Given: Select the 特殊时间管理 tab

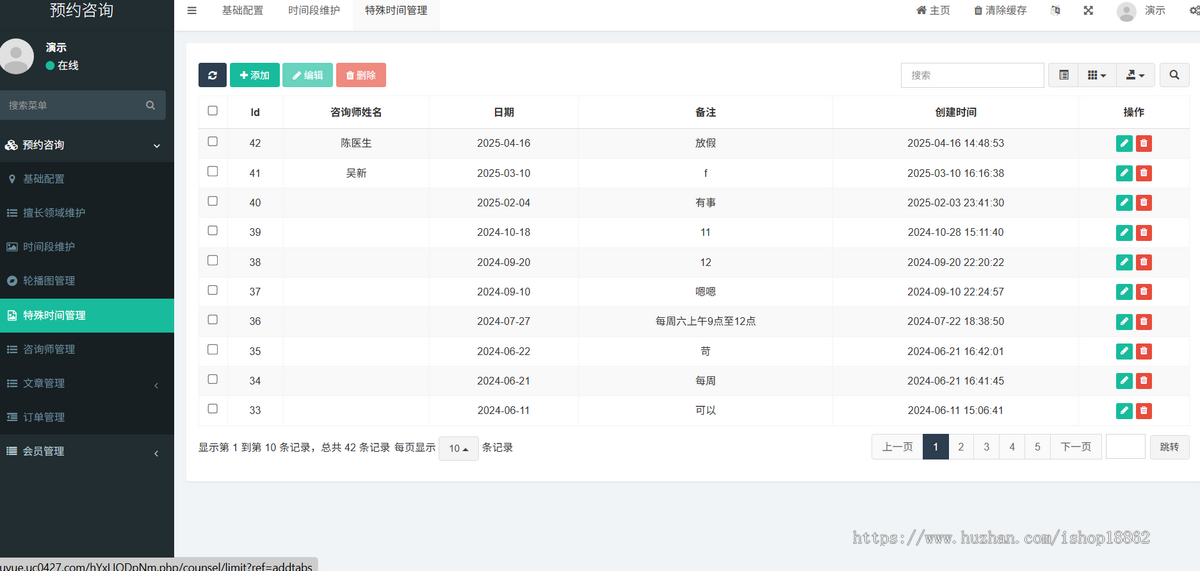Looking at the screenshot, I should pyautogui.click(x=396, y=11).
